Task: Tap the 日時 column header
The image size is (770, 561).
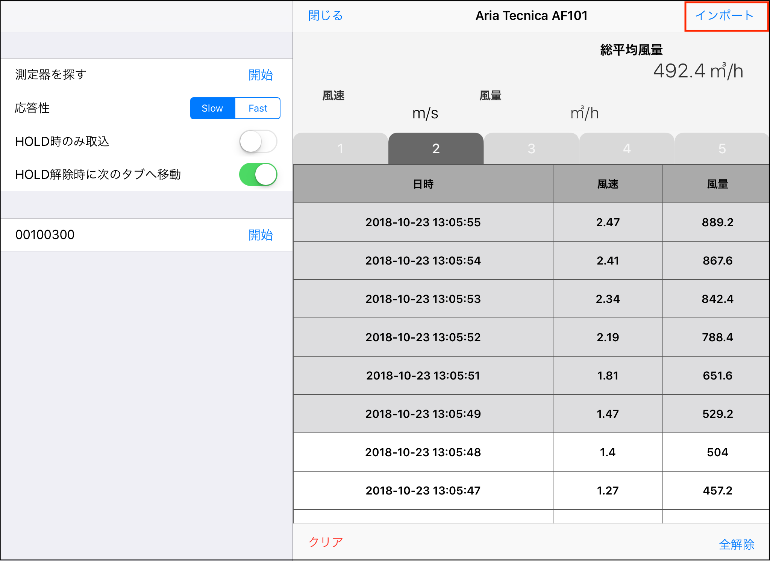Action: point(423,184)
